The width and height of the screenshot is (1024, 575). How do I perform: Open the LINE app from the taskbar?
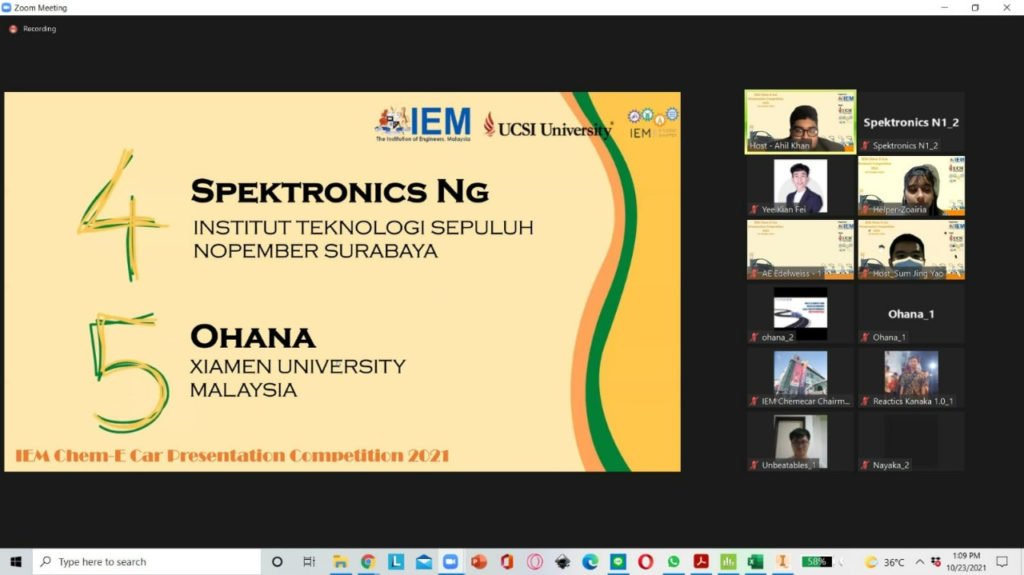[618, 562]
